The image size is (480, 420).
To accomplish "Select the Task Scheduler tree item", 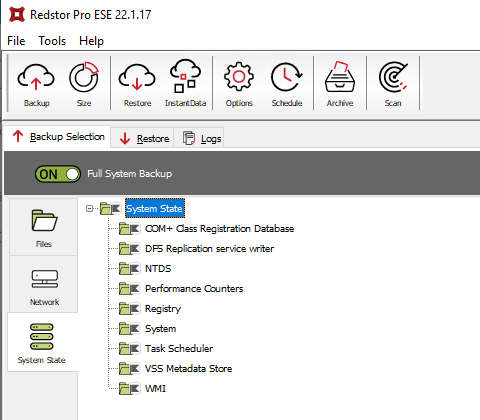I will (x=179, y=349).
